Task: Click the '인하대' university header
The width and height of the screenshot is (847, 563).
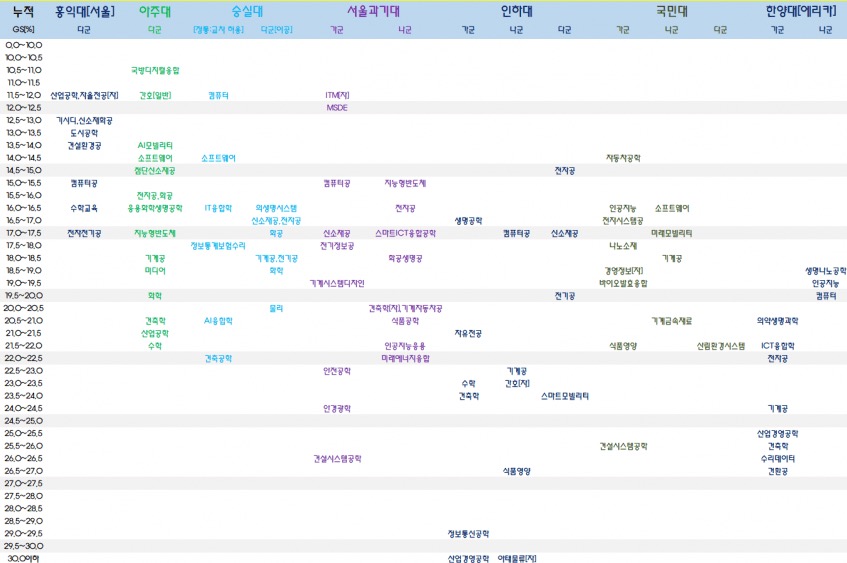Action: 516,11
